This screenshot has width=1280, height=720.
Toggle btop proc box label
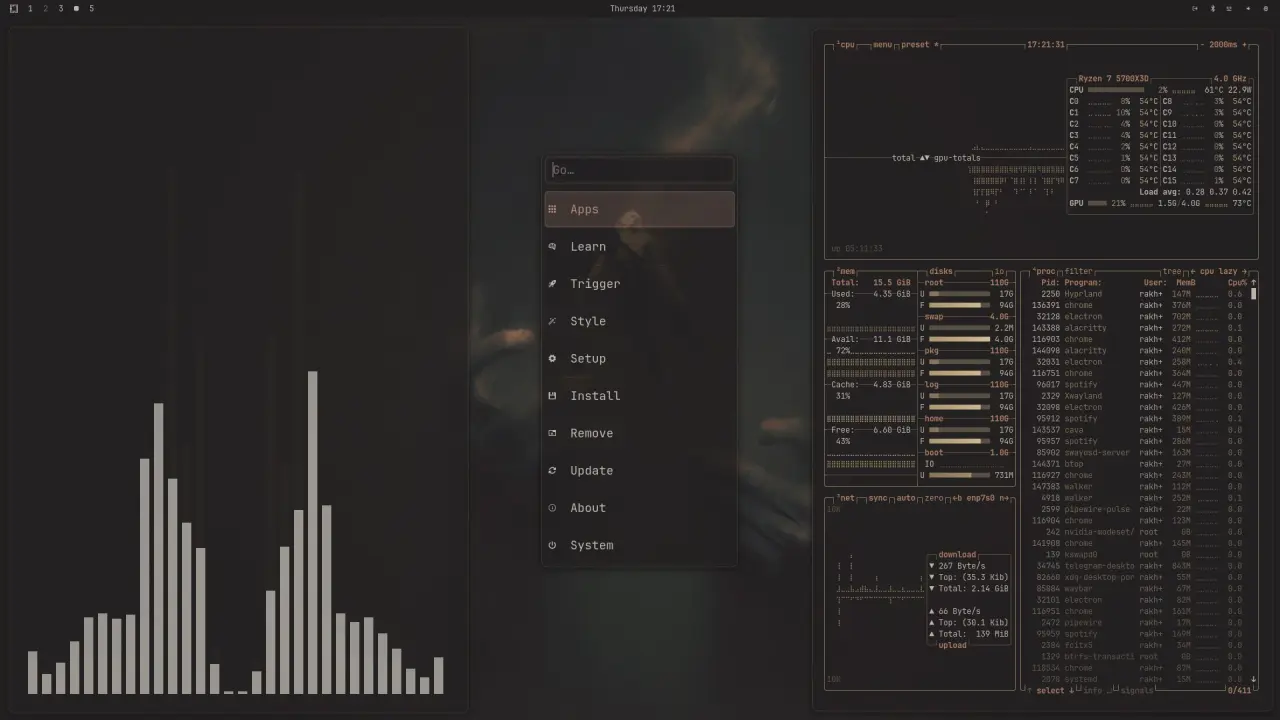click(1044, 271)
